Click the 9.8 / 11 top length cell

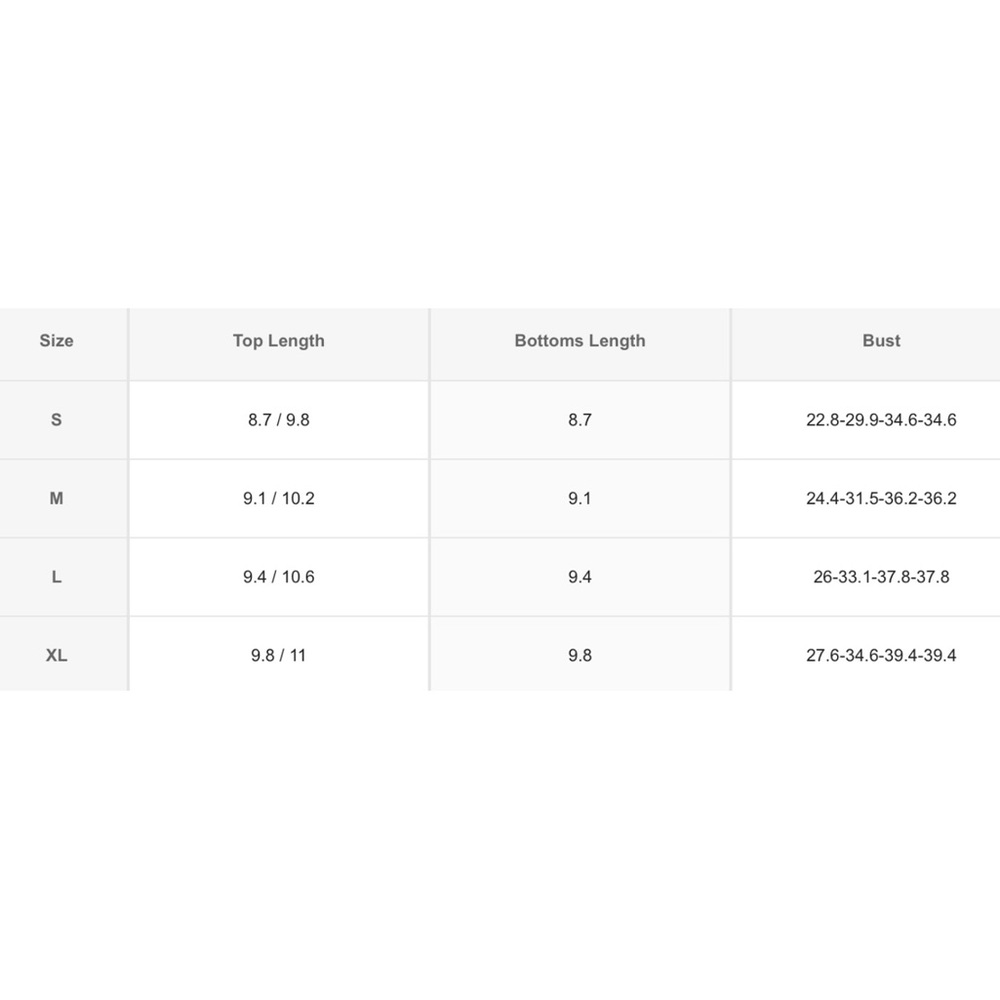pos(279,656)
